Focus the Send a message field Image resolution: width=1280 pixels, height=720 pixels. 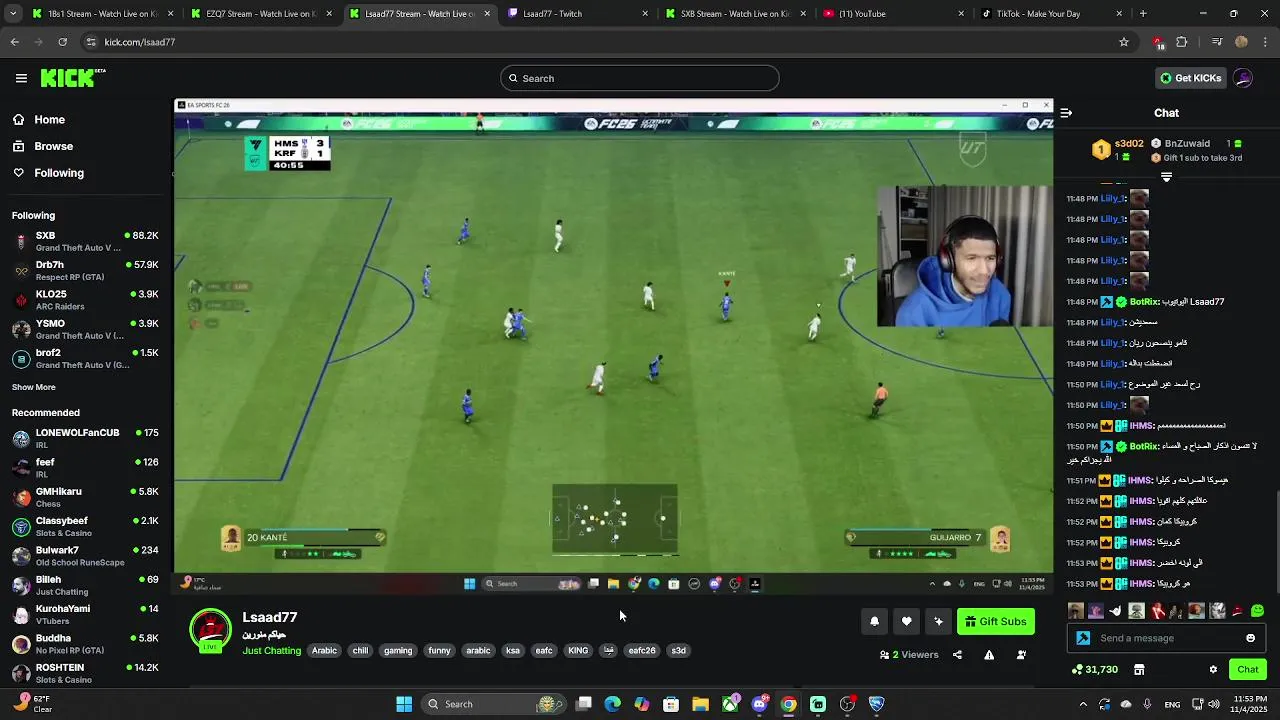[1168, 638]
